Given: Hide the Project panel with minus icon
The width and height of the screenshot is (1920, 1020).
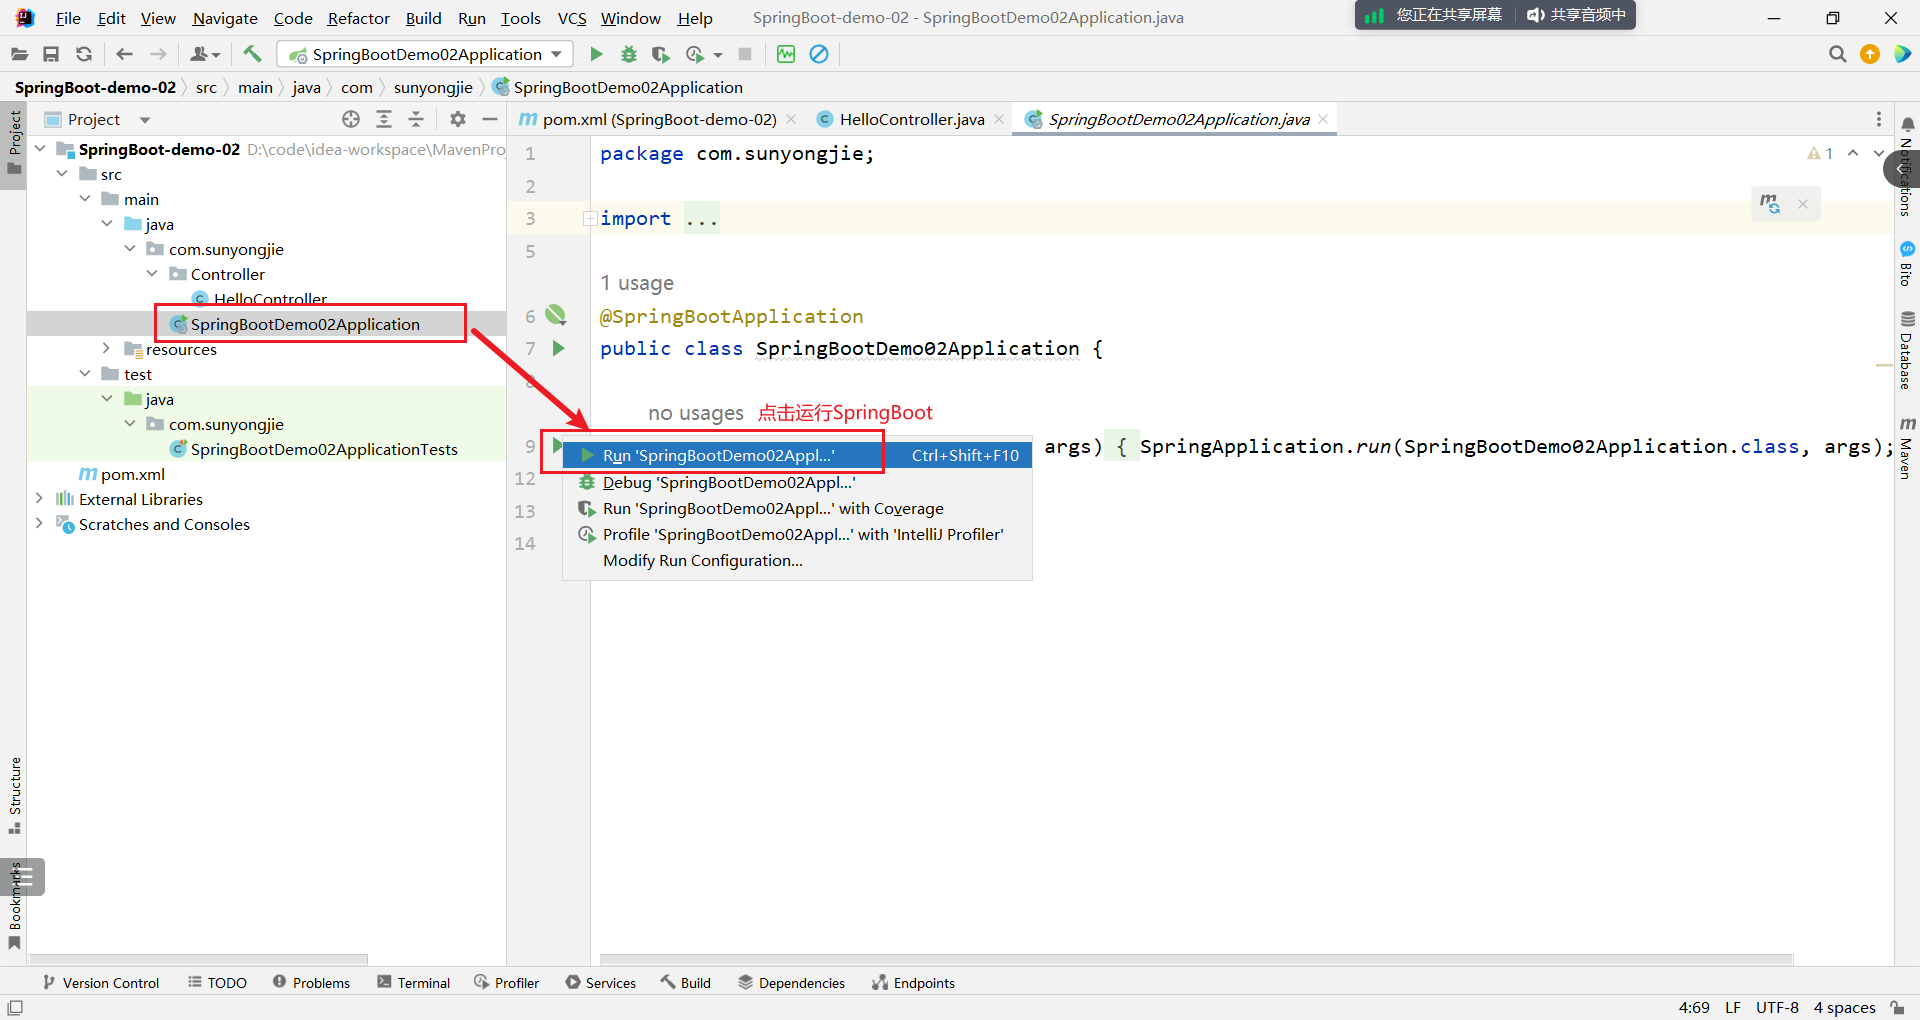Looking at the screenshot, I should click(490, 119).
